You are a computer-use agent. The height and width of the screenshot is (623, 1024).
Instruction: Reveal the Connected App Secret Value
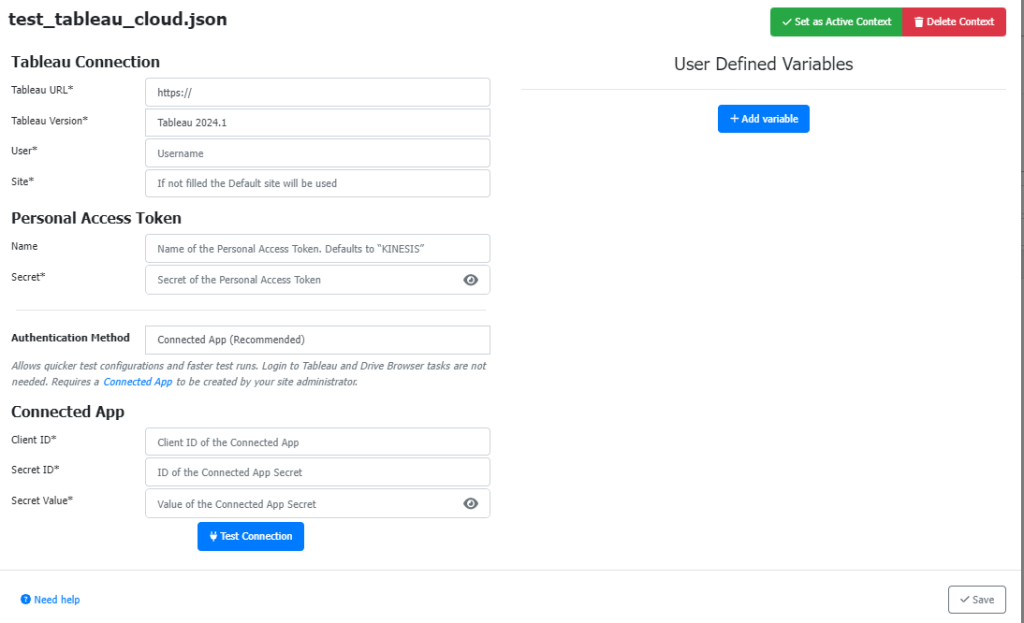click(x=470, y=503)
